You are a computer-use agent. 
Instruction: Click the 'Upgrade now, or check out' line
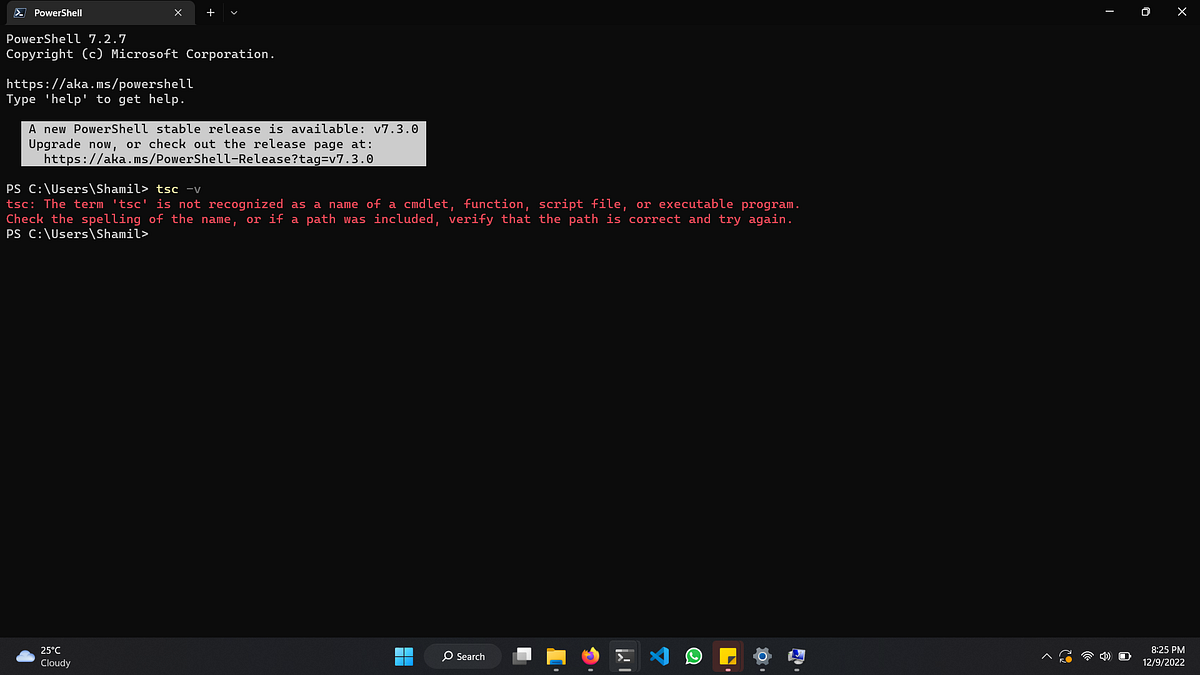pyautogui.click(x=201, y=144)
